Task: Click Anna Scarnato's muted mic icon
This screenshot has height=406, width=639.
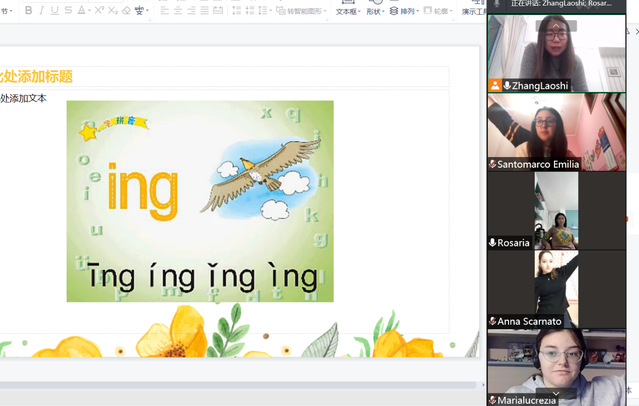Action: click(x=493, y=321)
